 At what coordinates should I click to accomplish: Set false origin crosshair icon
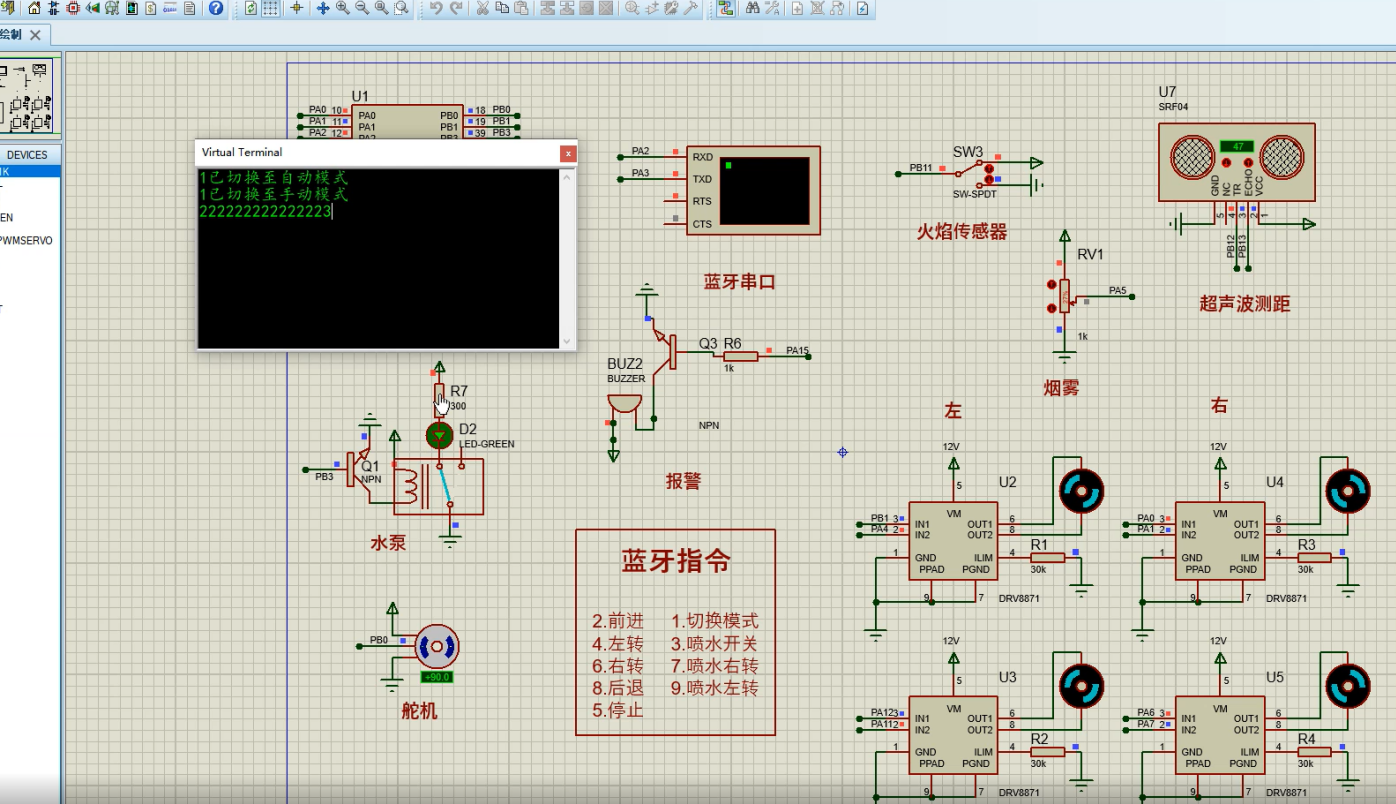point(297,8)
